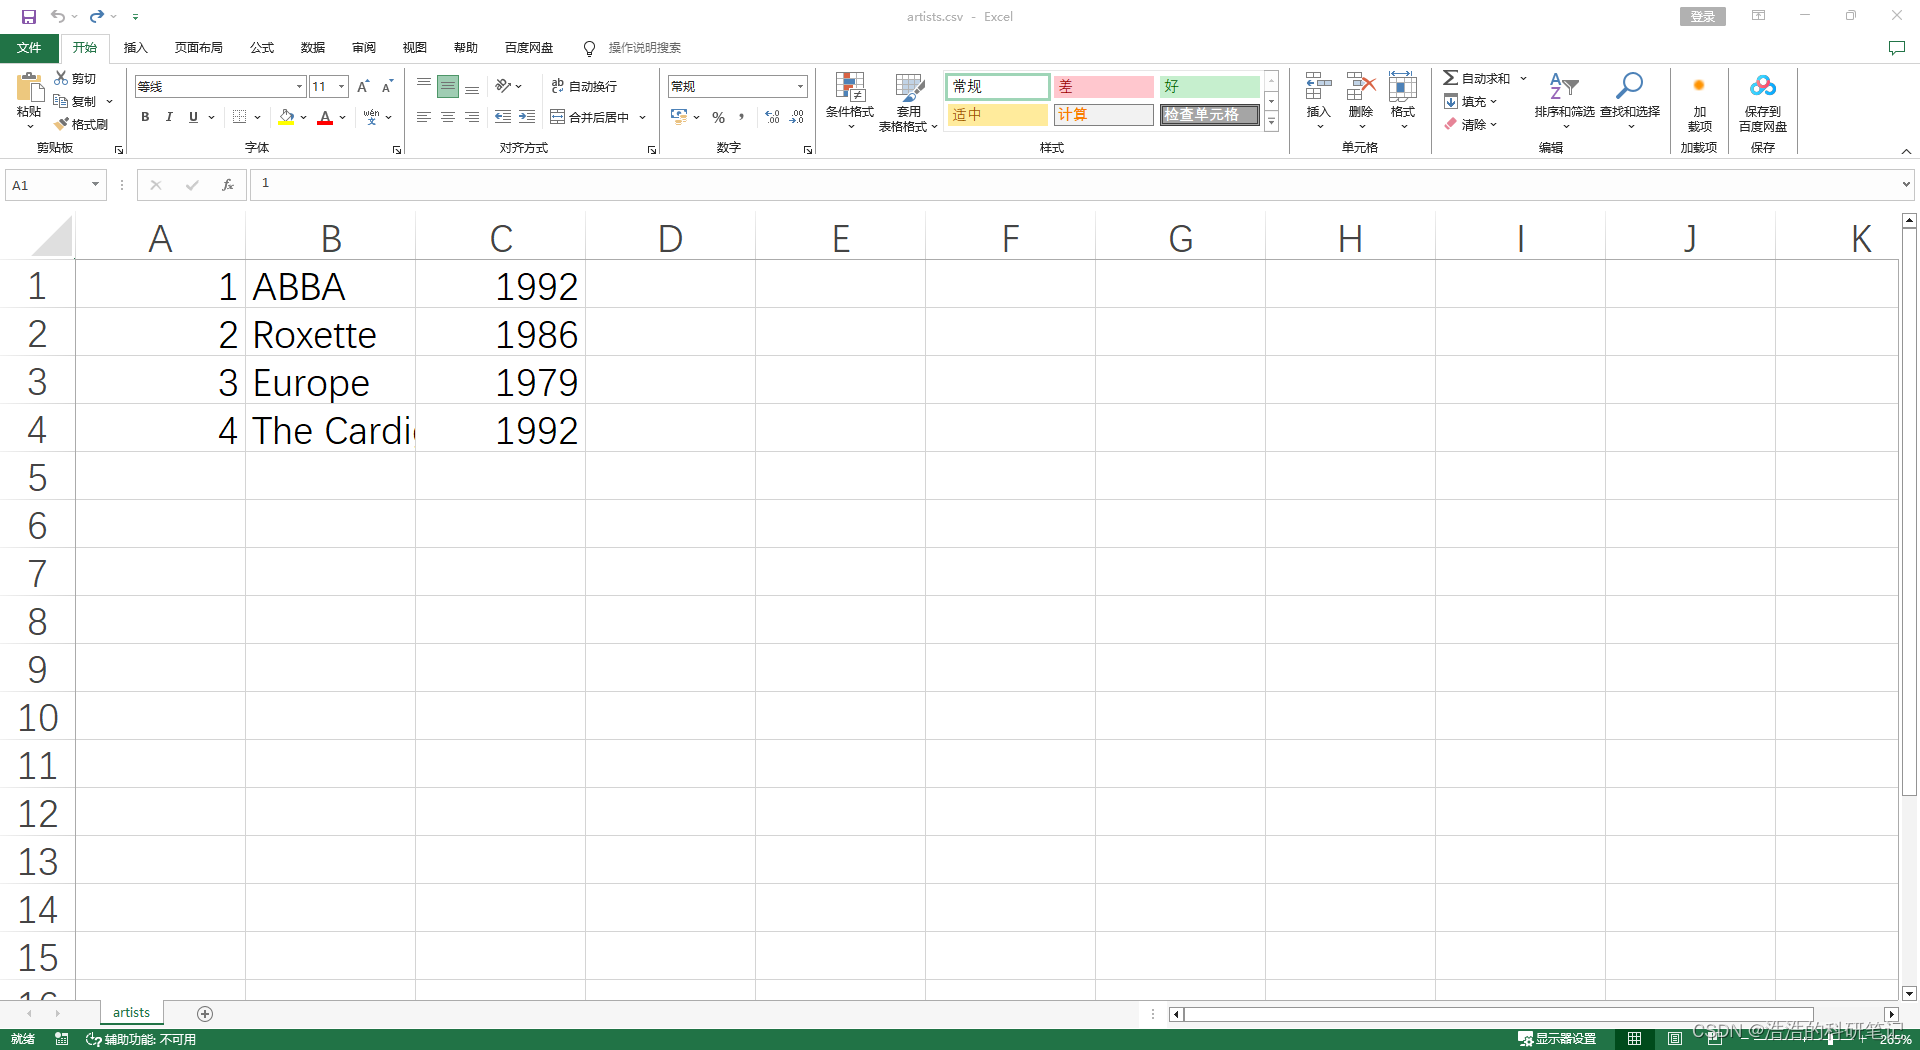Click Decrease Decimal icon
Viewport: 1920px width, 1050px height.
coord(797,117)
